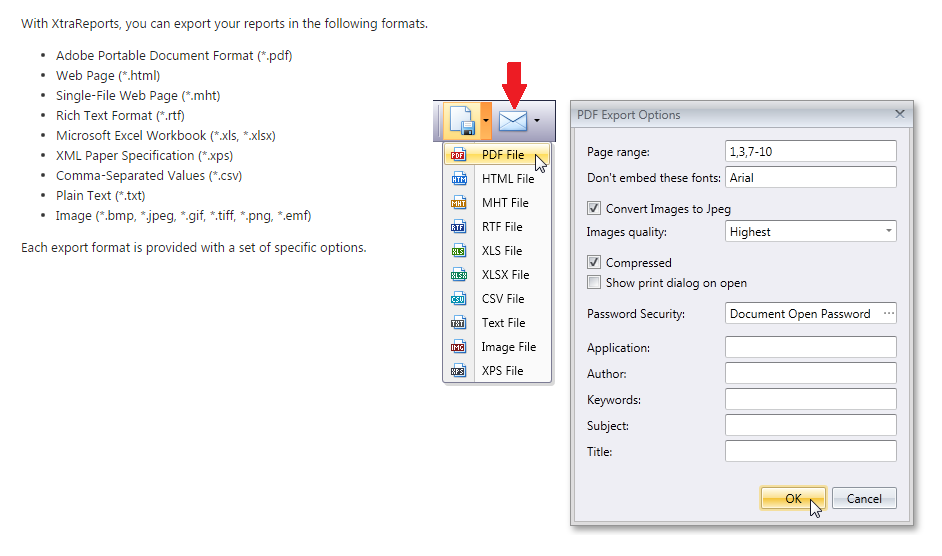Viewport: 942px width, 556px height.
Task: Click the PDF file type icon
Action: point(458,154)
